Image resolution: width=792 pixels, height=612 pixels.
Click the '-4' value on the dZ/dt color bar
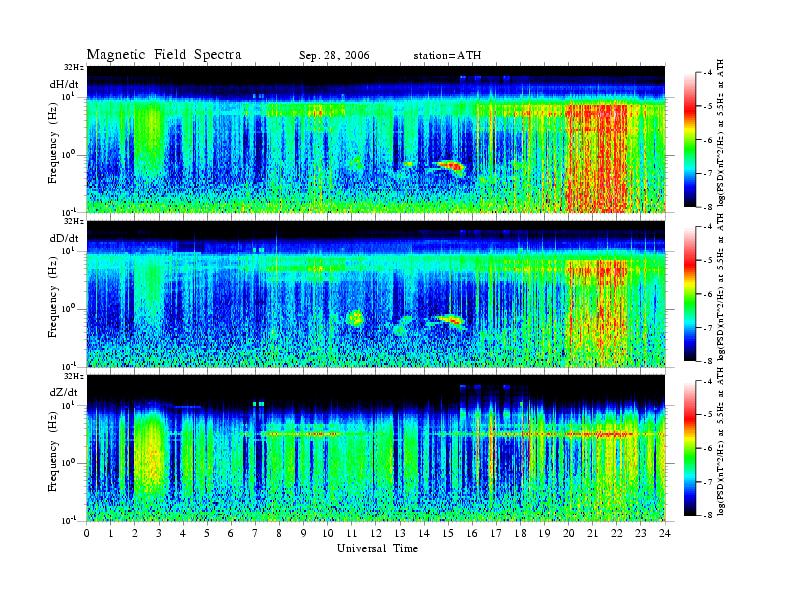coord(708,382)
